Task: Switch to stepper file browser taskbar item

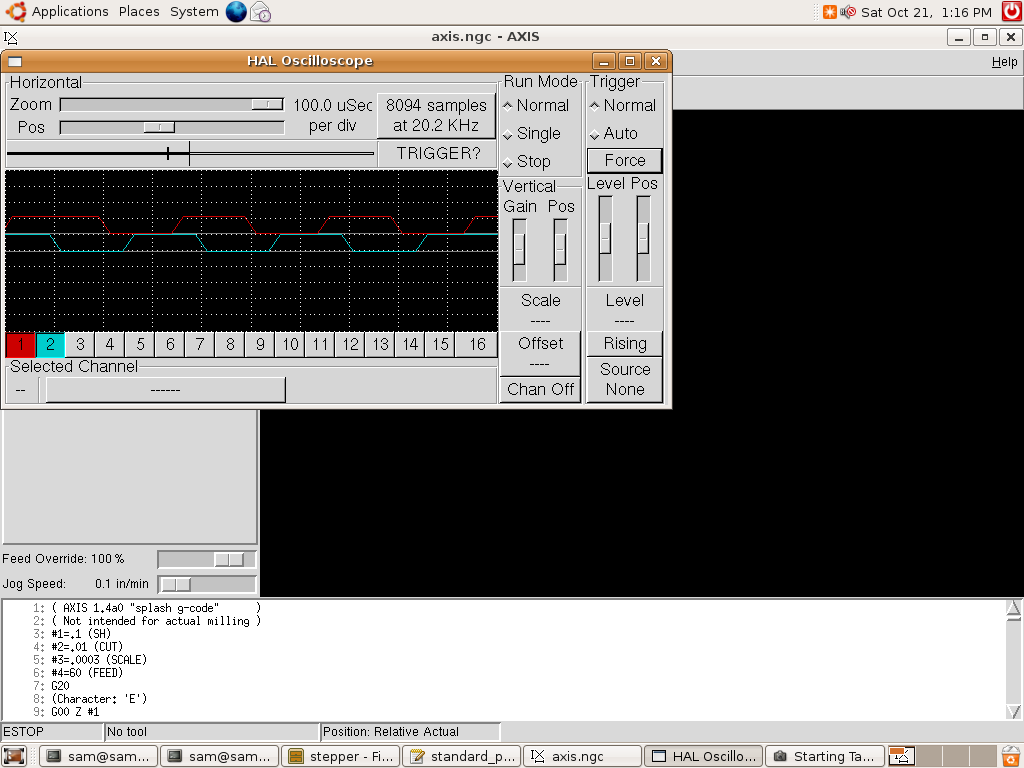Action: click(340, 756)
